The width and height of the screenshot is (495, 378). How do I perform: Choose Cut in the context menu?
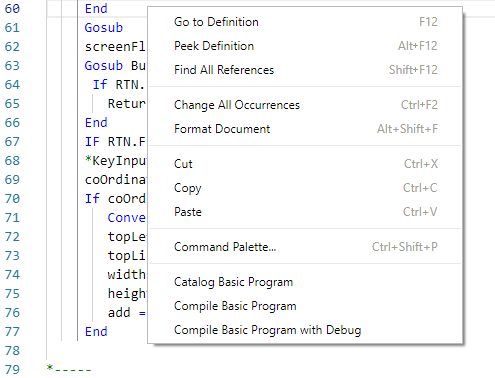pyautogui.click(x=305, y=164)
